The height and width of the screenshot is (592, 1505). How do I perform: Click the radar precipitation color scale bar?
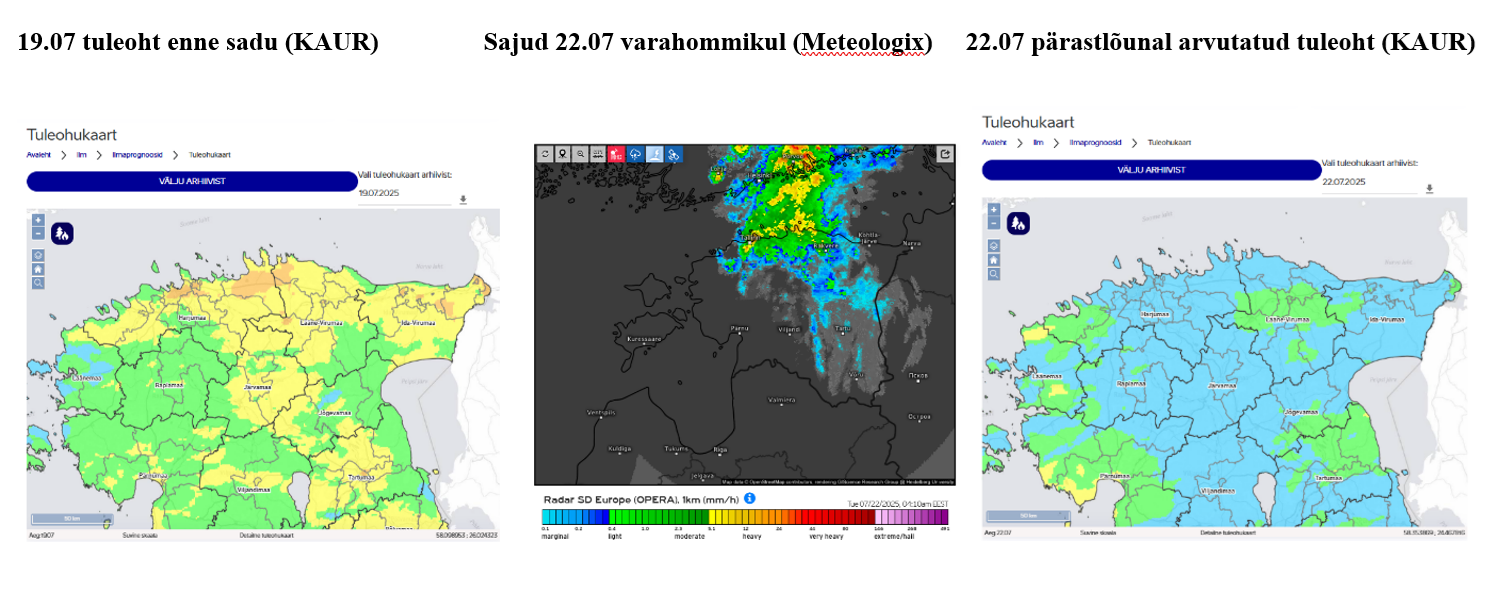744,517
